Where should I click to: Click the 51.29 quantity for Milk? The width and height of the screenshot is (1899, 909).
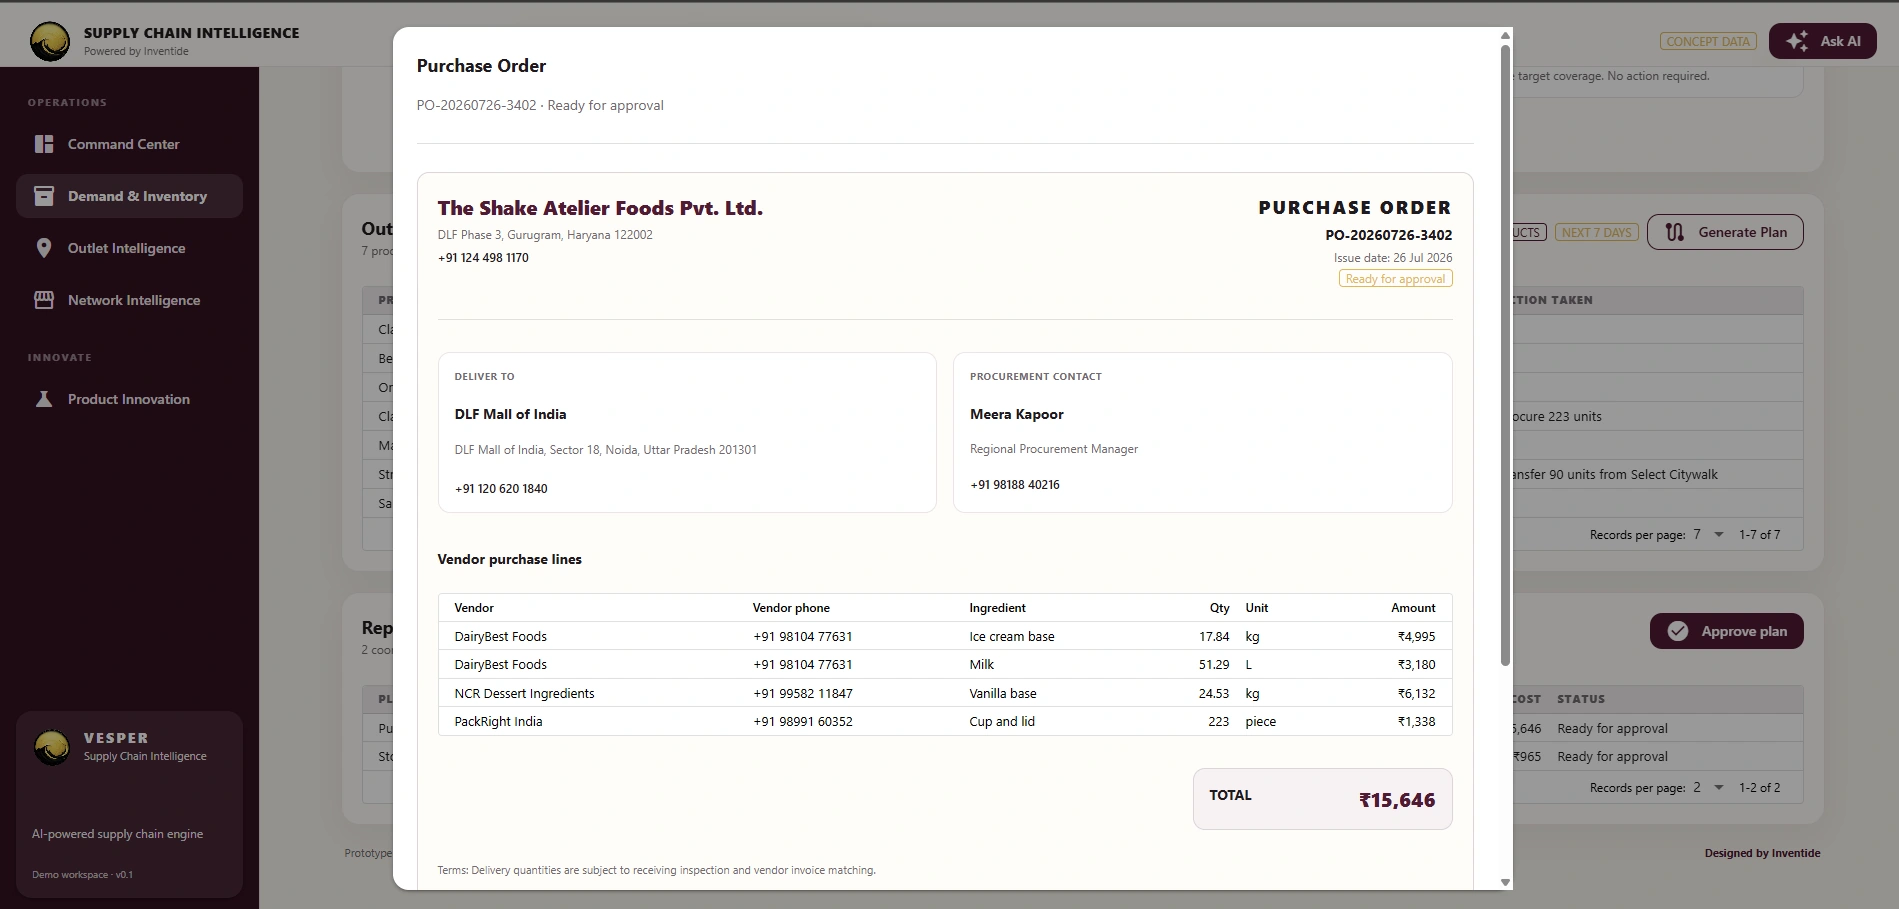pyautogui.click(x=1214, y=664)
